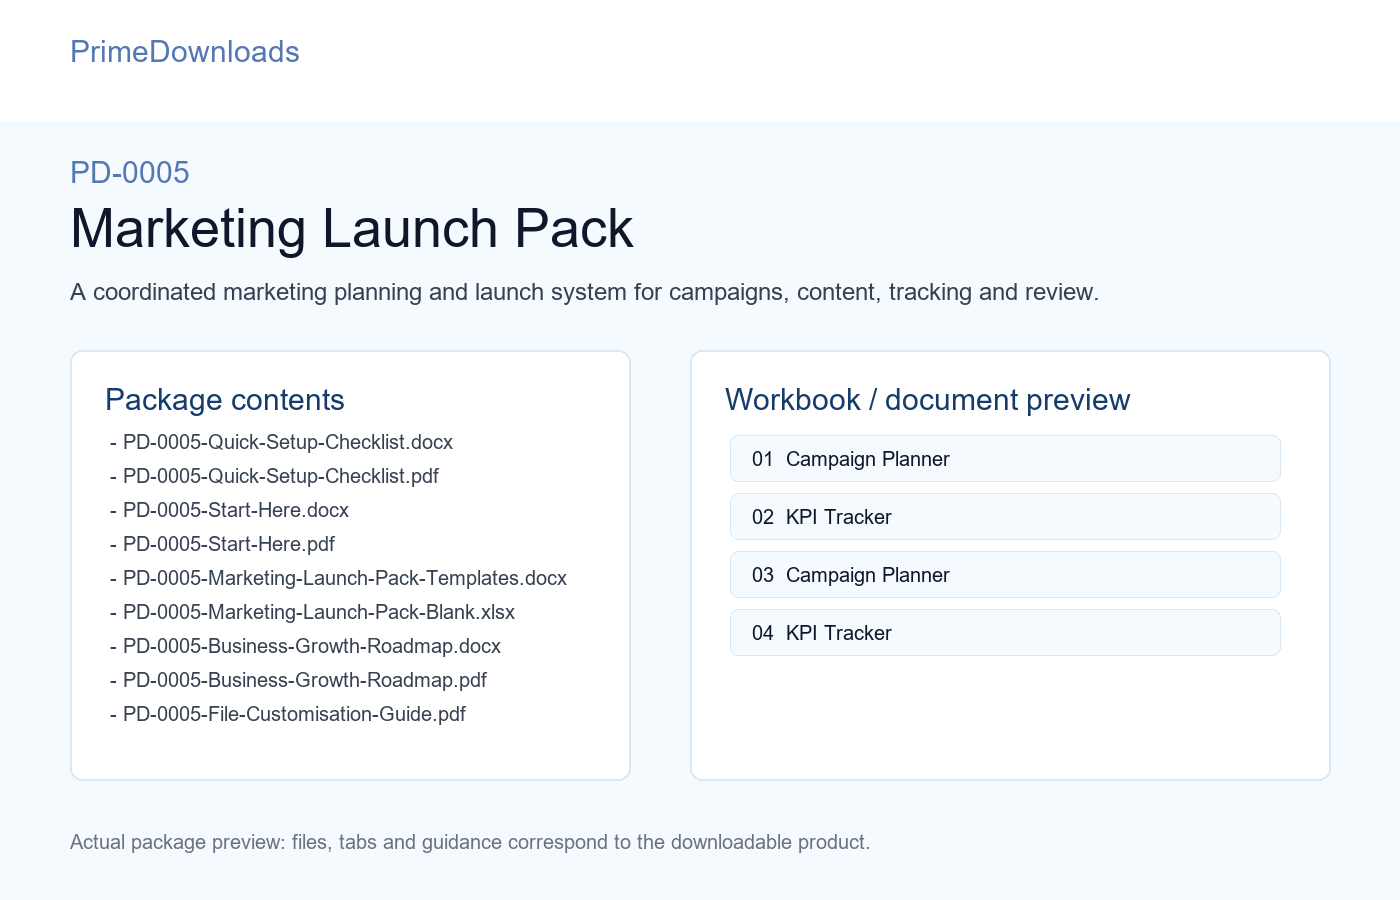The width and height of the screenshot is (1400, 900).
Task: Select the PD-0005 product code
Action: point(130,172)
